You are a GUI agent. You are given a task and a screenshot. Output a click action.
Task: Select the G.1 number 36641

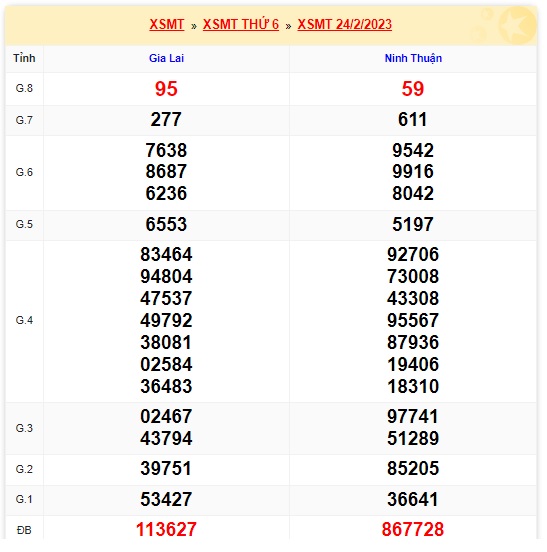point(413,499)
